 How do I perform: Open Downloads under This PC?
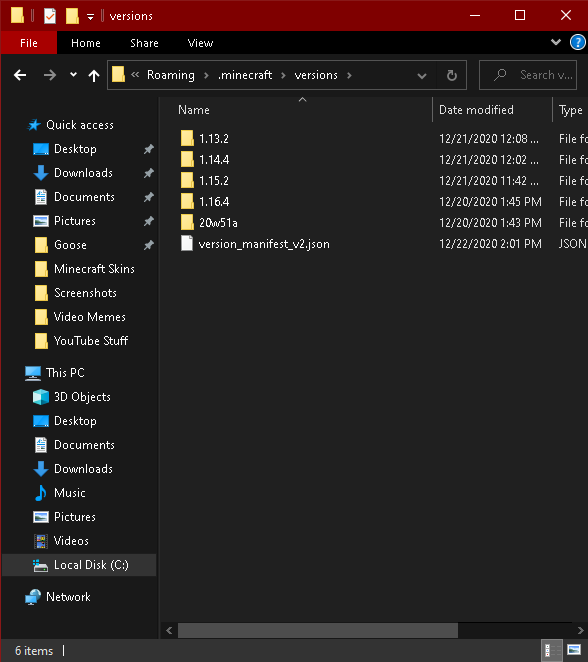point(83,469)
